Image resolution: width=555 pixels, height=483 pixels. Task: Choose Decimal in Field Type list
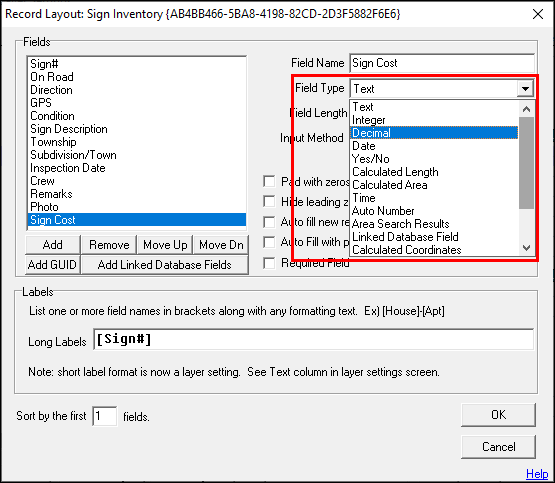coord(434,133)
